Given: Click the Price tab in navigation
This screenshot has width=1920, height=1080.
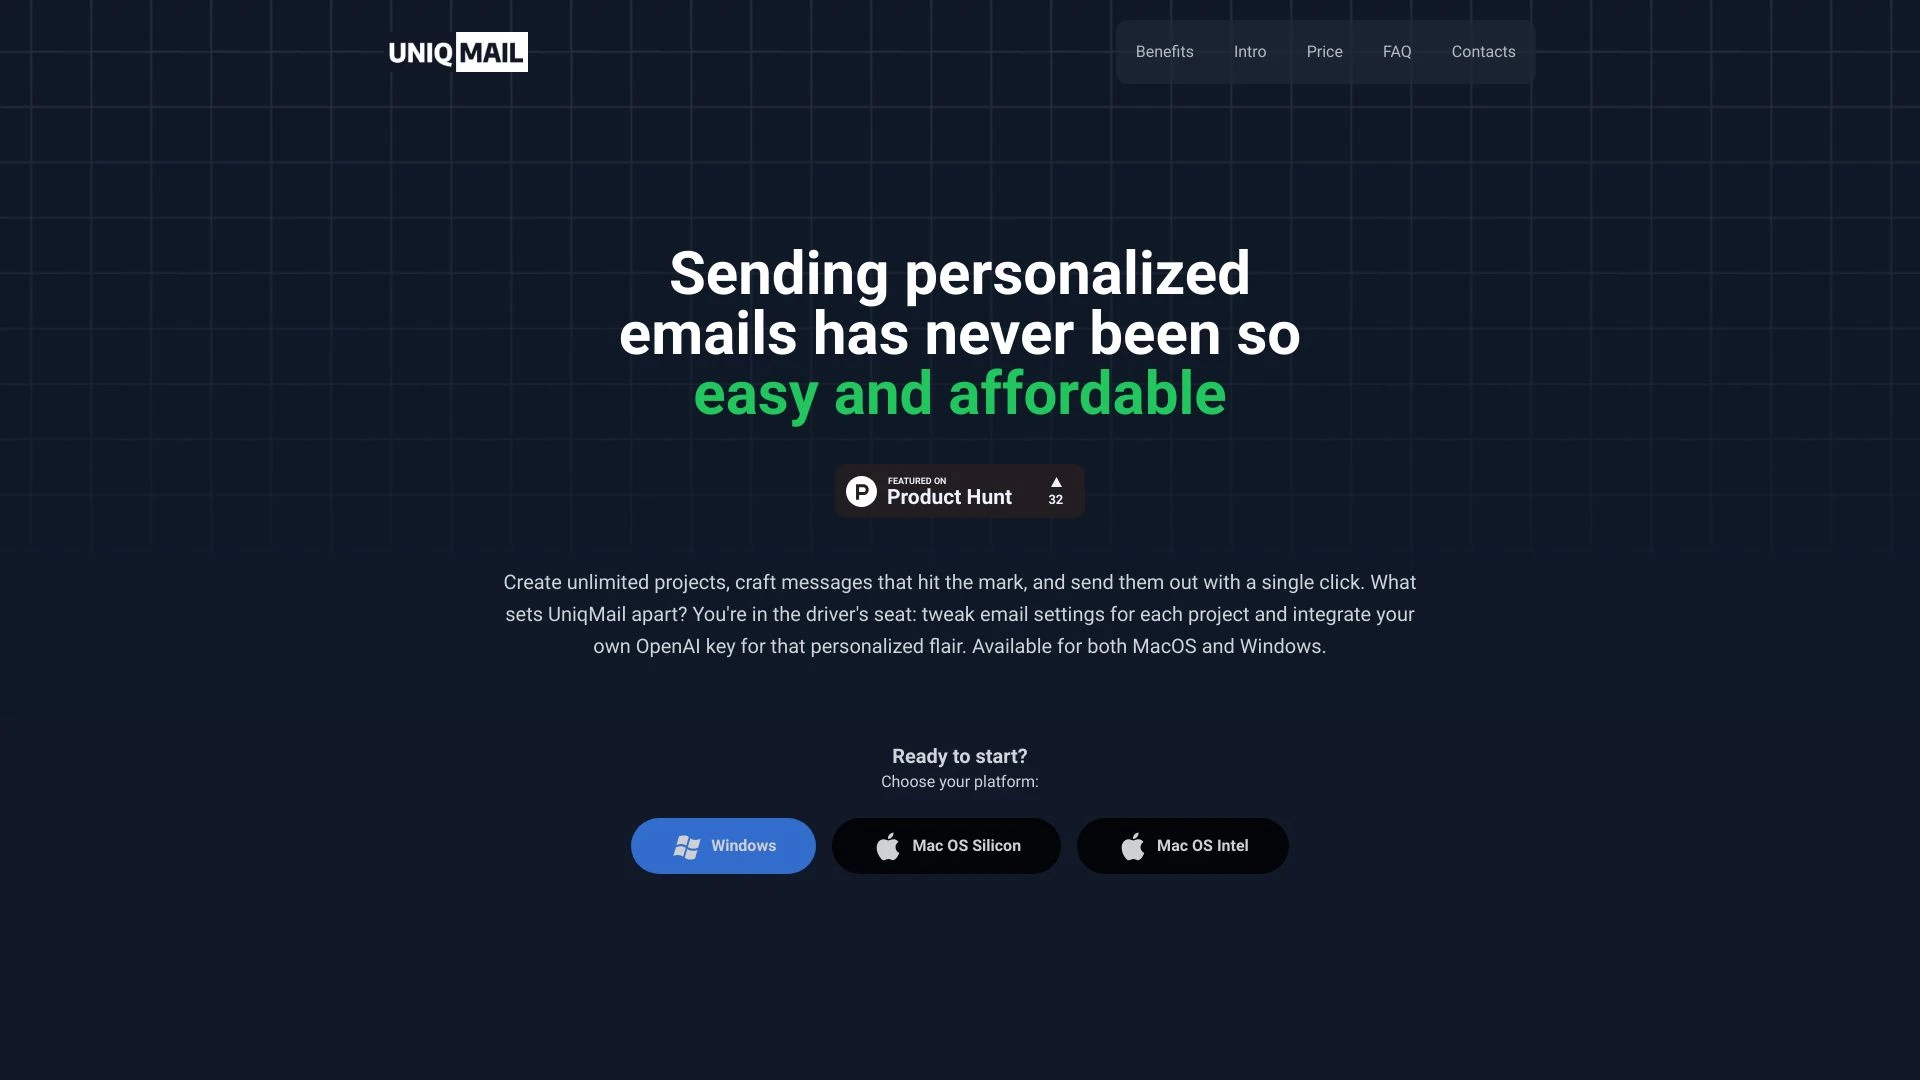Looking at the screenshot, I should tap(1324, 51).
